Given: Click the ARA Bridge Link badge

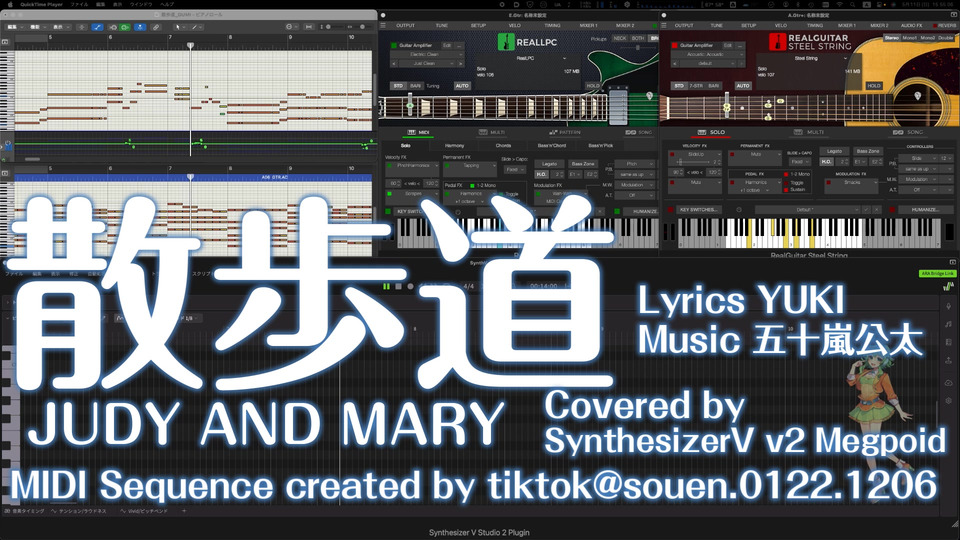Looking at the screenshot, I should 937,274.
